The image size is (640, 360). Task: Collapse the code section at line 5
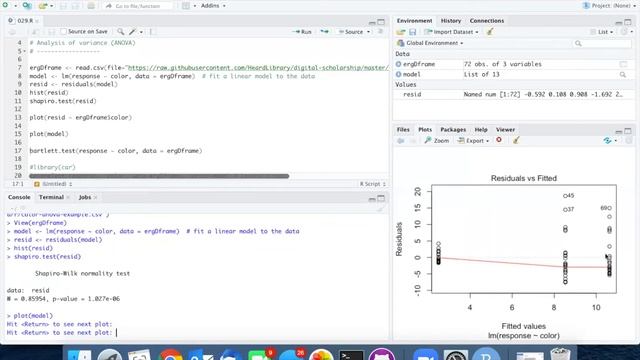coord(24,51)
